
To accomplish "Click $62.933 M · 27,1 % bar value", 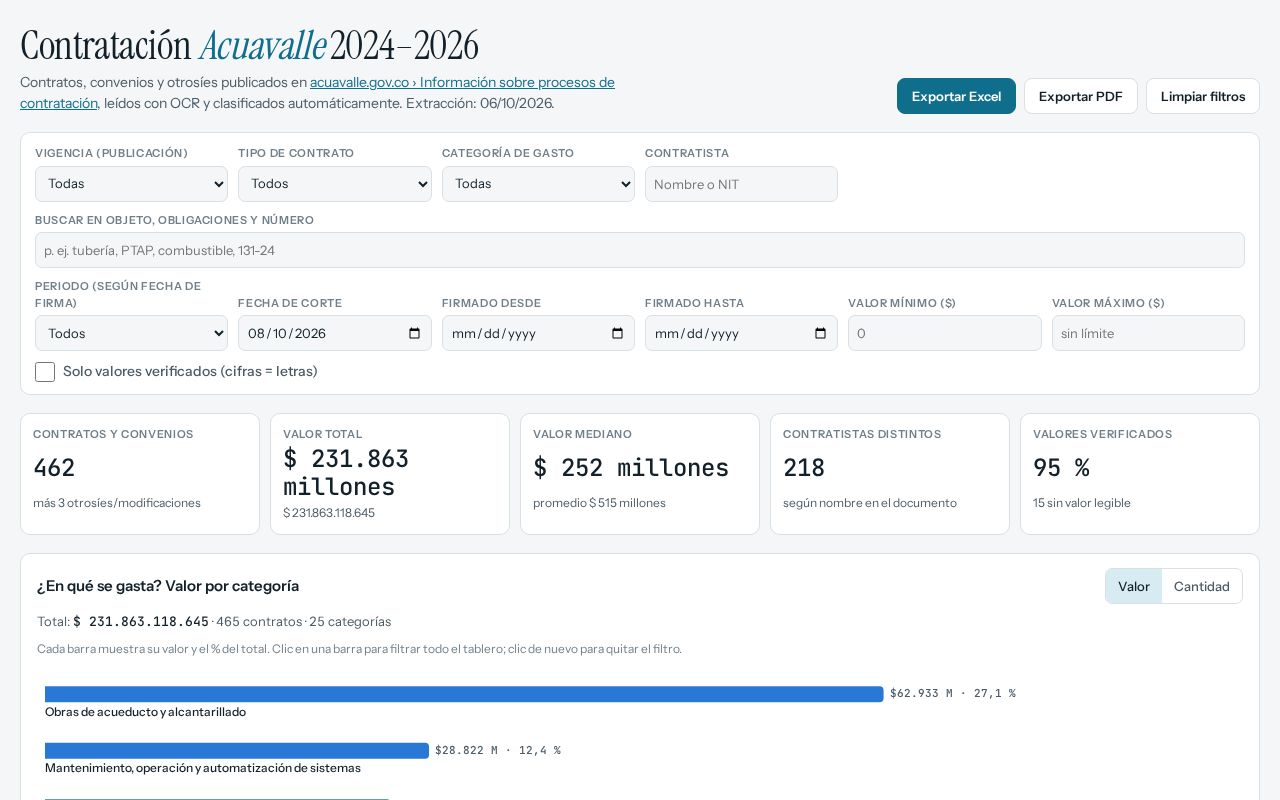I will point(953,694).
